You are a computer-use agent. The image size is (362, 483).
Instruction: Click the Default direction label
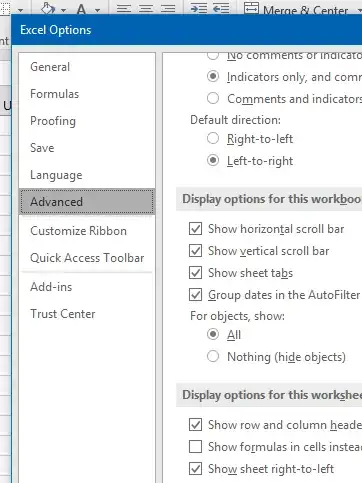point(235,120)
